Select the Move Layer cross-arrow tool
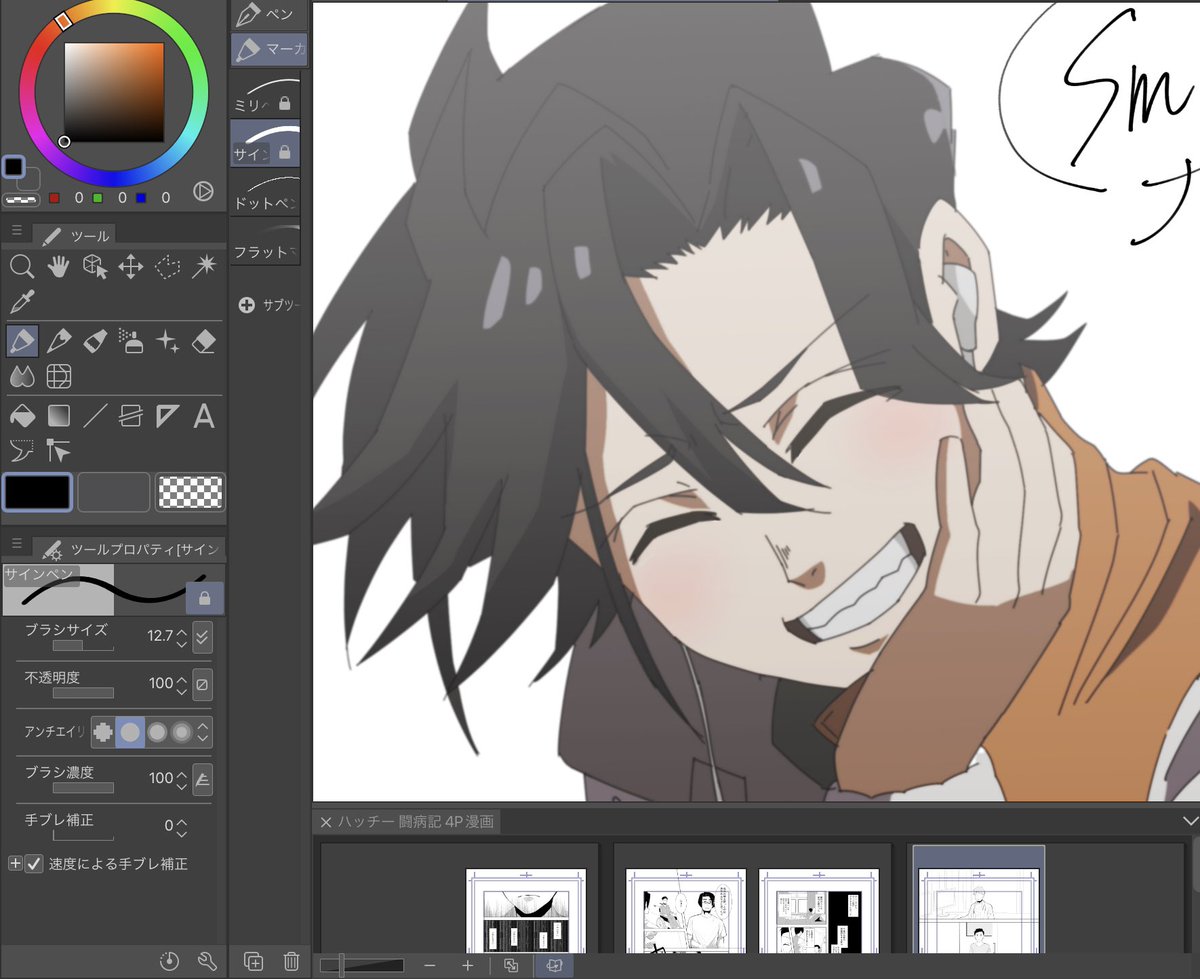The image size is (1200, 979). click(130, 266)
